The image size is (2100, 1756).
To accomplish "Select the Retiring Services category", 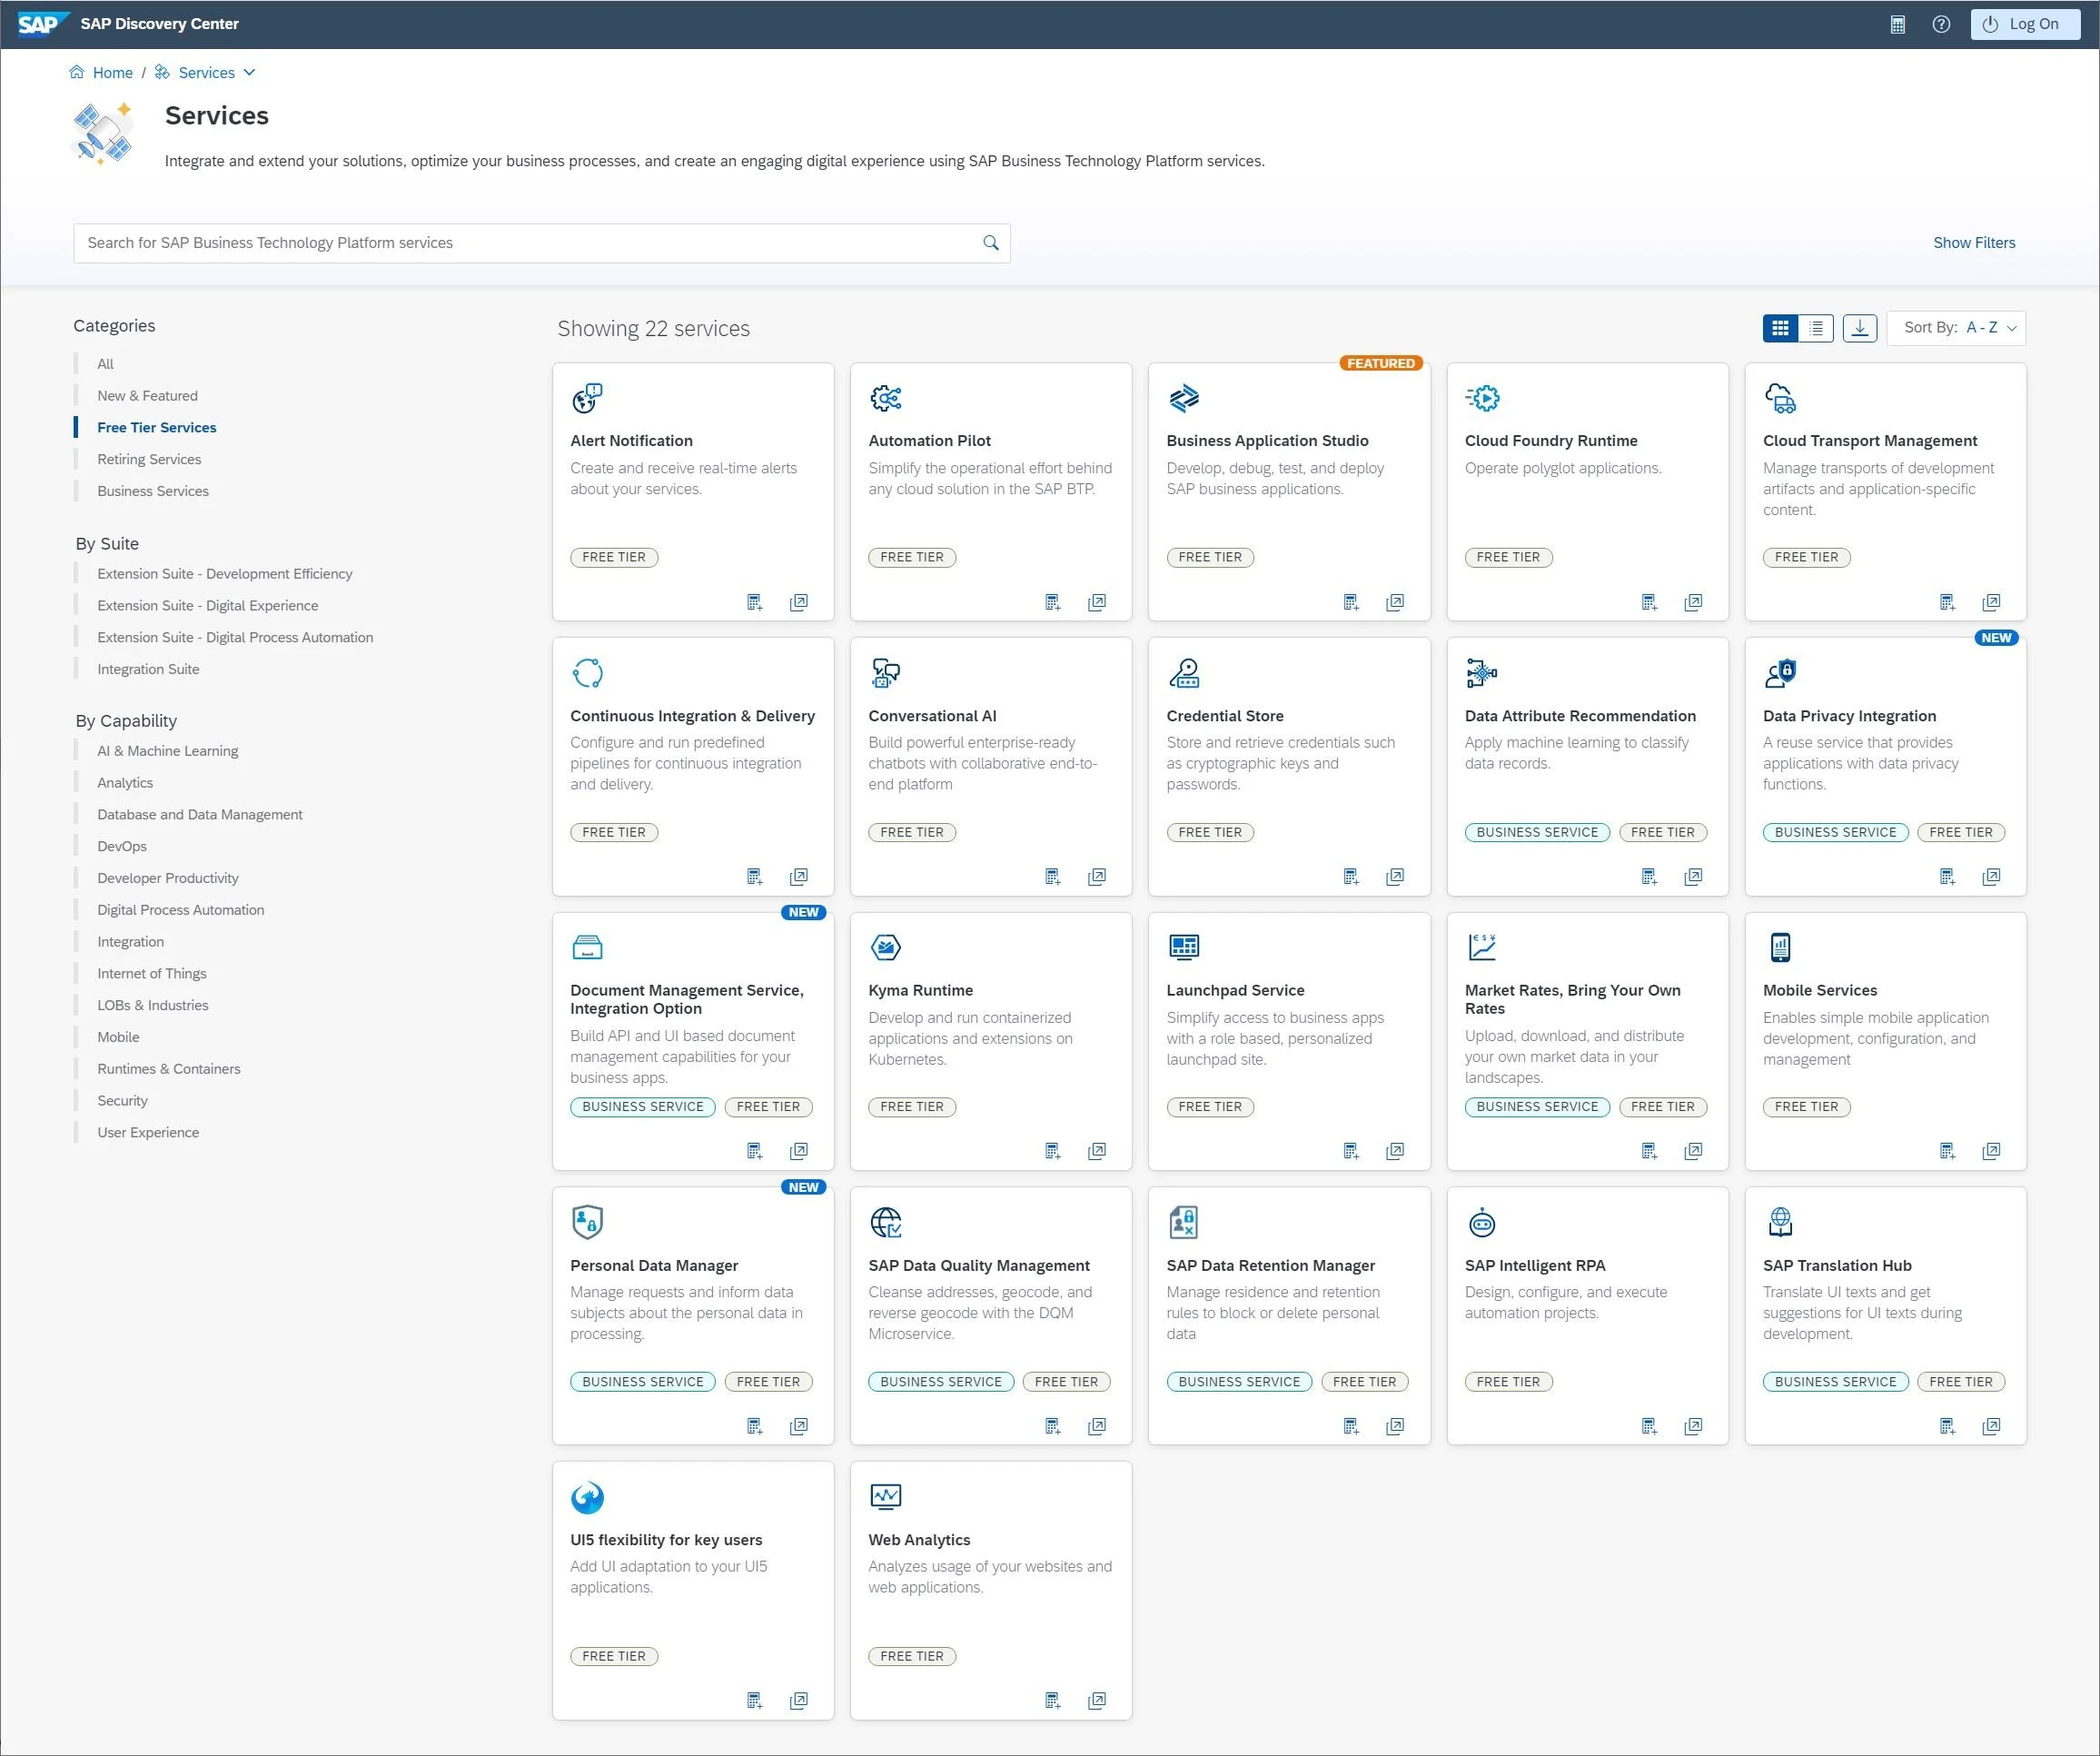I will [149, 459].
